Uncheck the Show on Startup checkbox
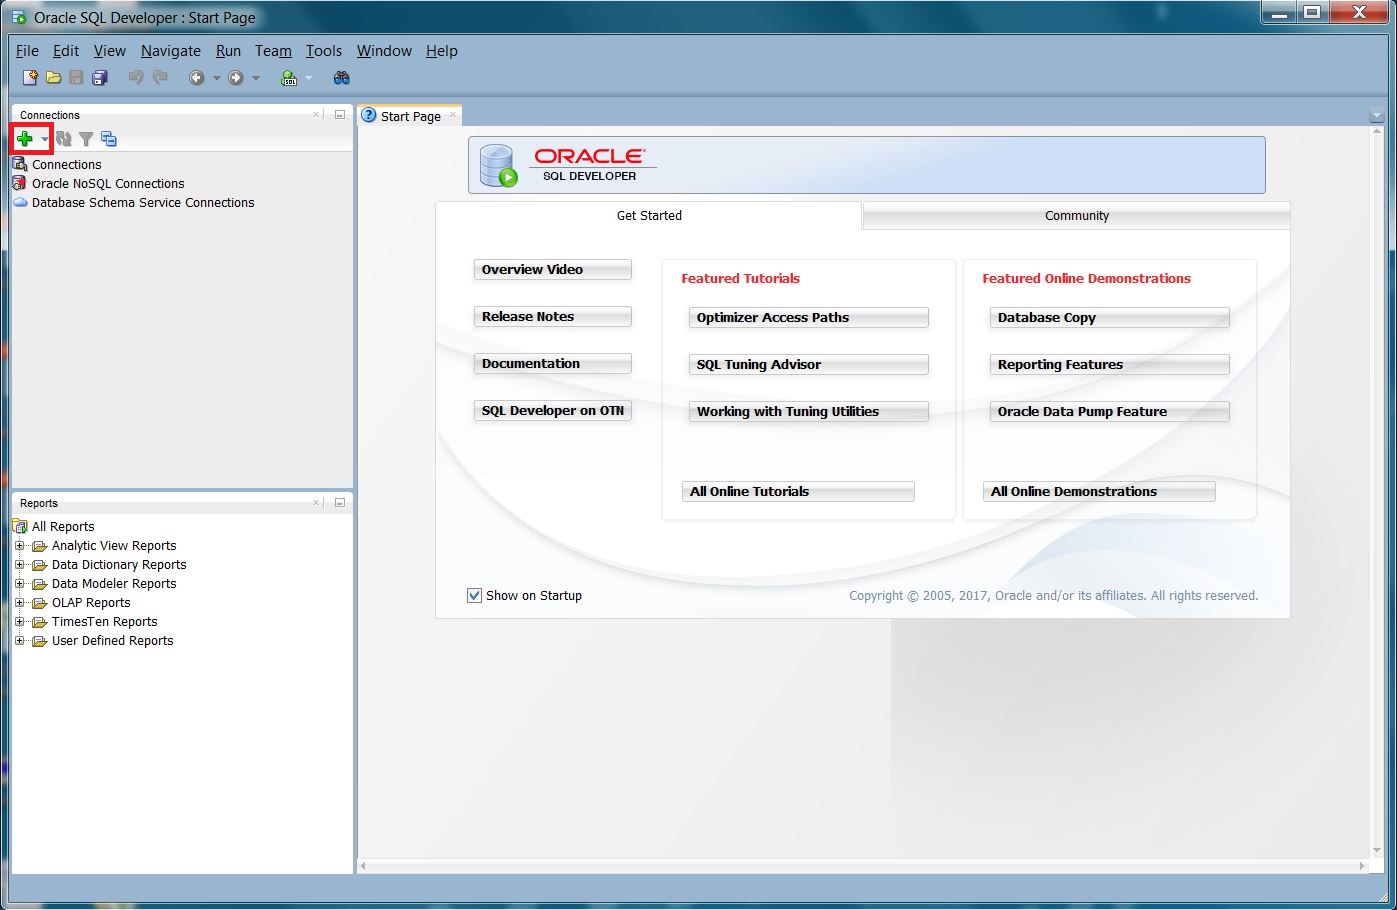Image resolution: width=1397 pixels, height=910 pixels. point(473,595)
